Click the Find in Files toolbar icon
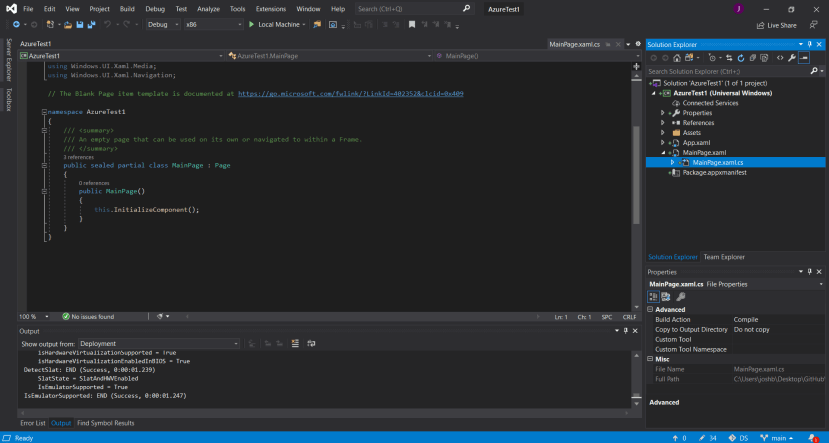This screenshot has width=829, height=443. [x=317, y=24]
